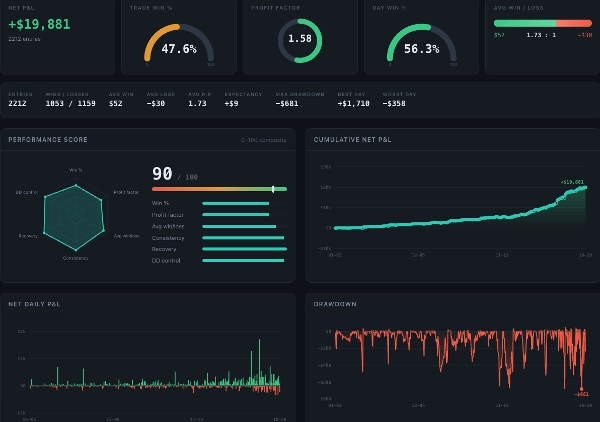Click the 0–100 composite note

(x=264, y=140)
